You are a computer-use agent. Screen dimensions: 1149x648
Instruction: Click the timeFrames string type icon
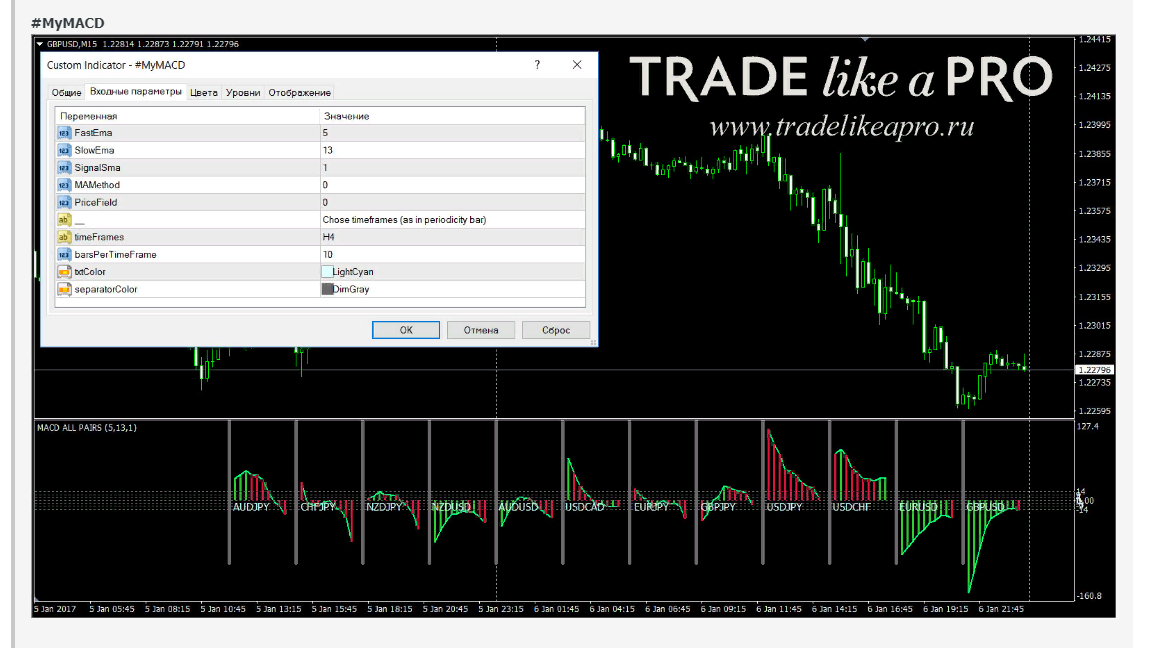pos(64,237)
